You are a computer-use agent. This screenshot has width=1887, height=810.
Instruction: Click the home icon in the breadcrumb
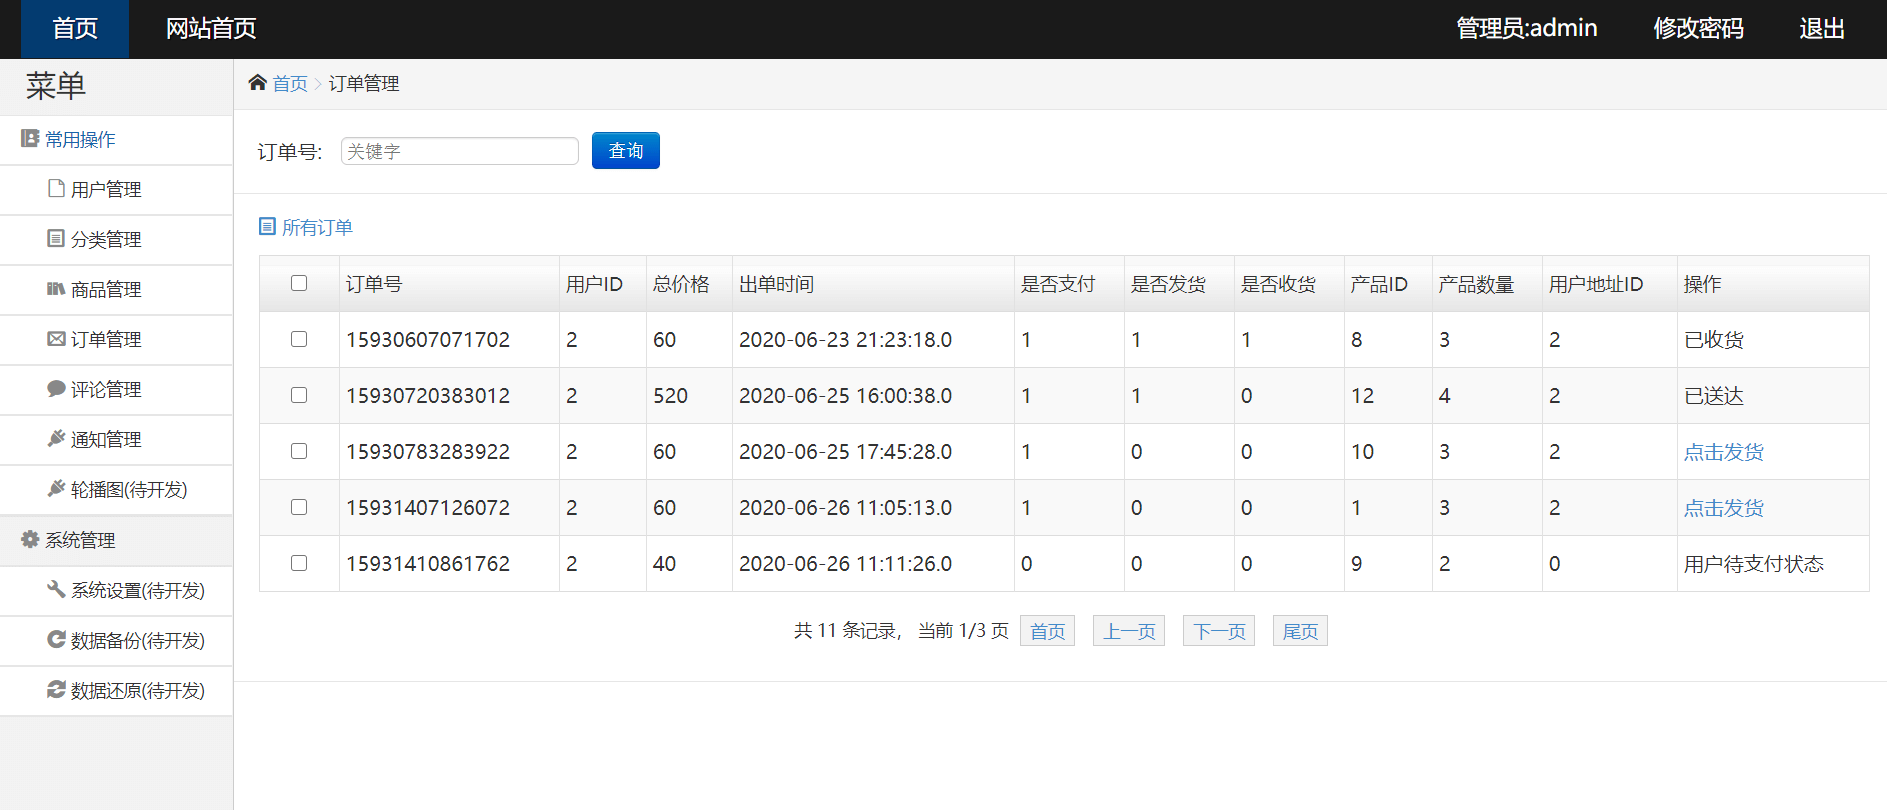coord(257,83)
